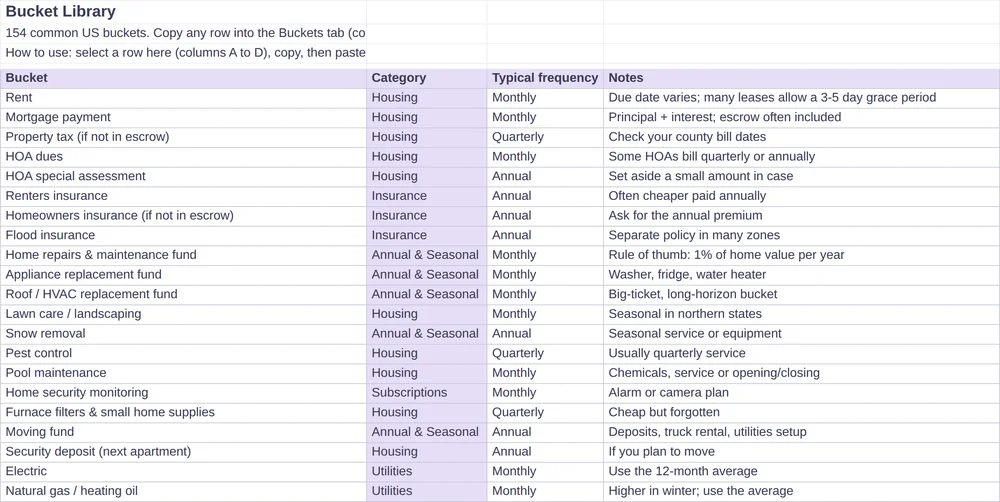This screenshot has width=1000, height=502.
Task: Select 'Homeowners insurance (if not in escrow)' cell
Action: (183, 216)
